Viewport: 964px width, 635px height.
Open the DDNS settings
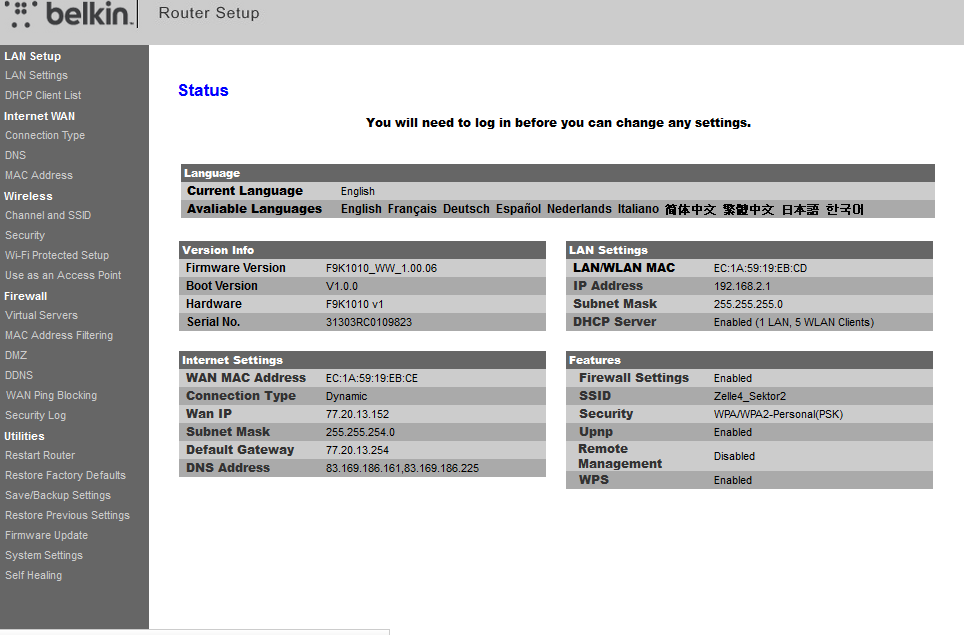(19, 375)
